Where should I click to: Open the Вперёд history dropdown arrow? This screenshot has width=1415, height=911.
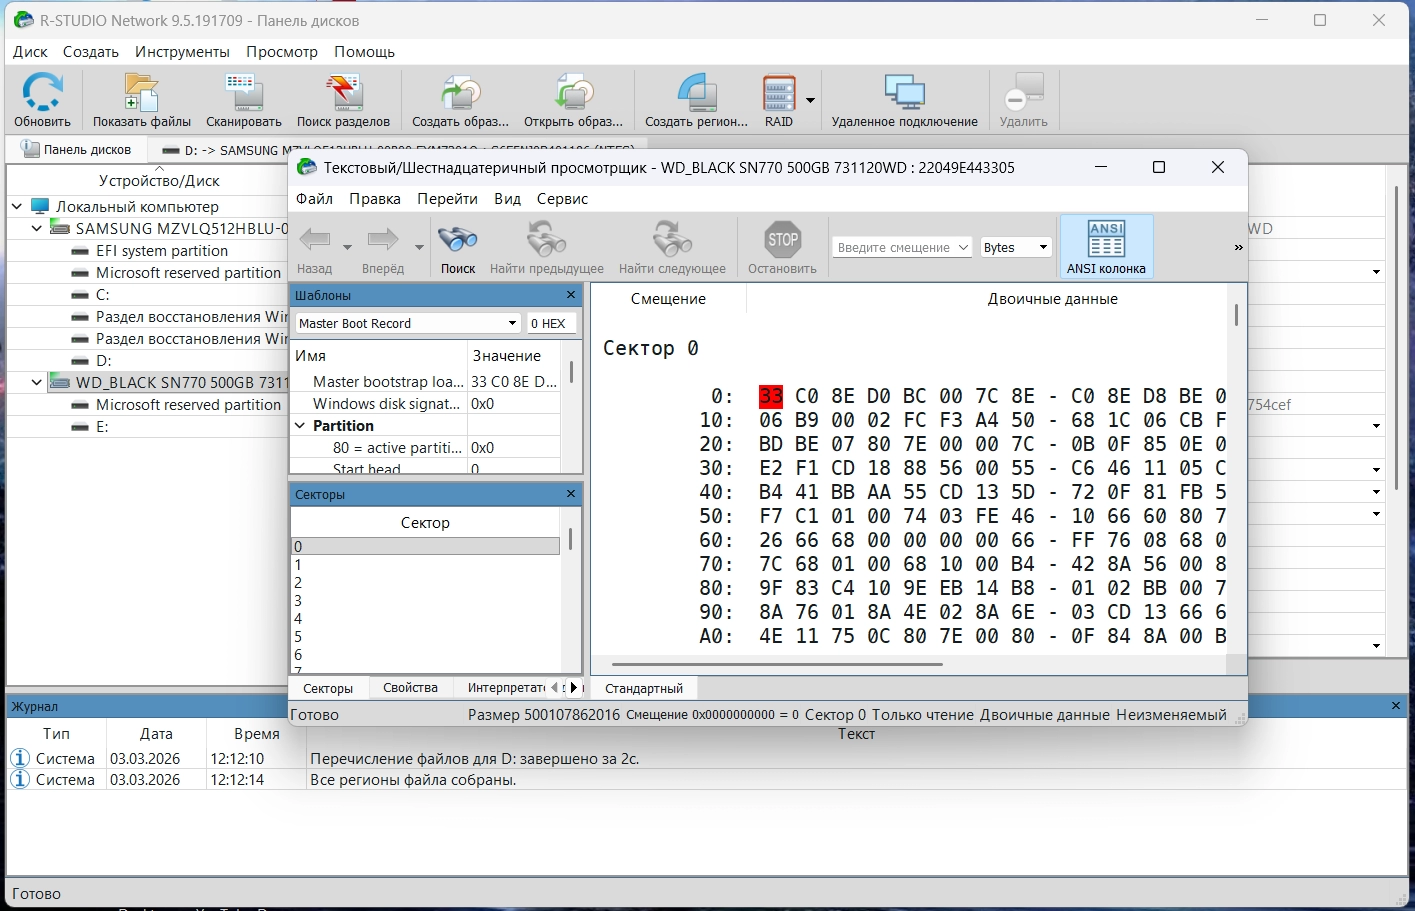[x=419, y=247]
